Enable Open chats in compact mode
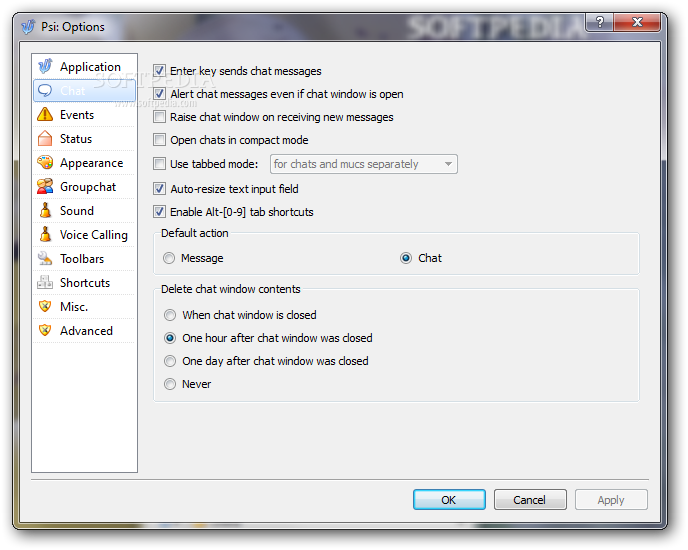The height and width of the screenshot is (550, 688). [159, 140]
